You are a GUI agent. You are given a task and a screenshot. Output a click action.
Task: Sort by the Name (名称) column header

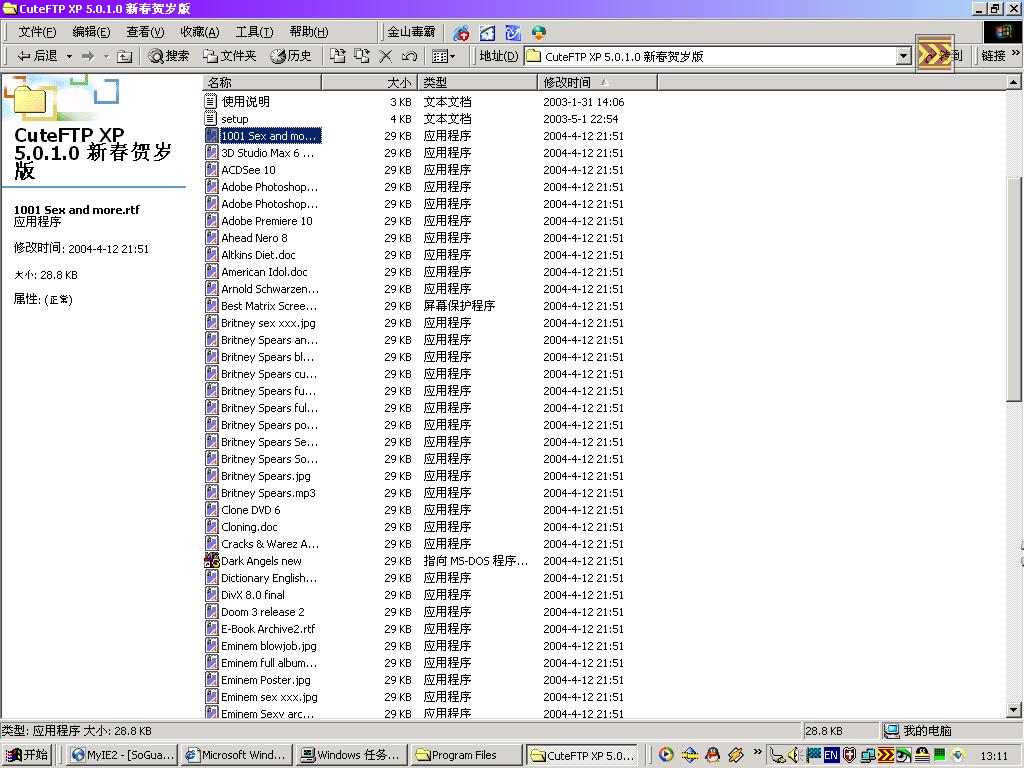click(x=262, y=82)
